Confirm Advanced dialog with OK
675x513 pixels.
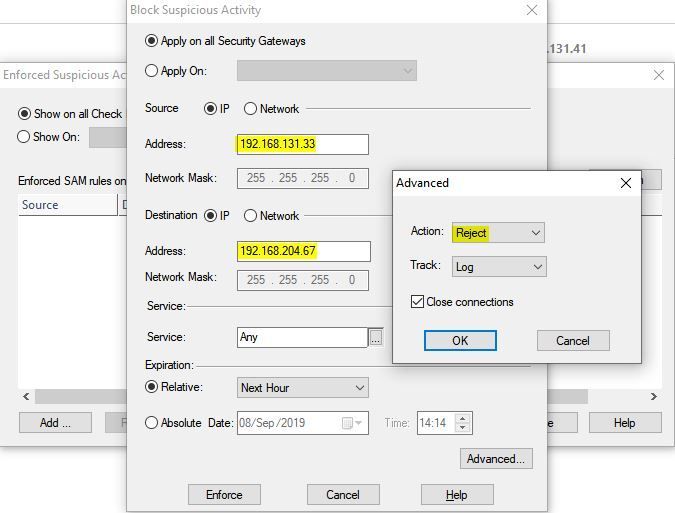coord(460,340)
